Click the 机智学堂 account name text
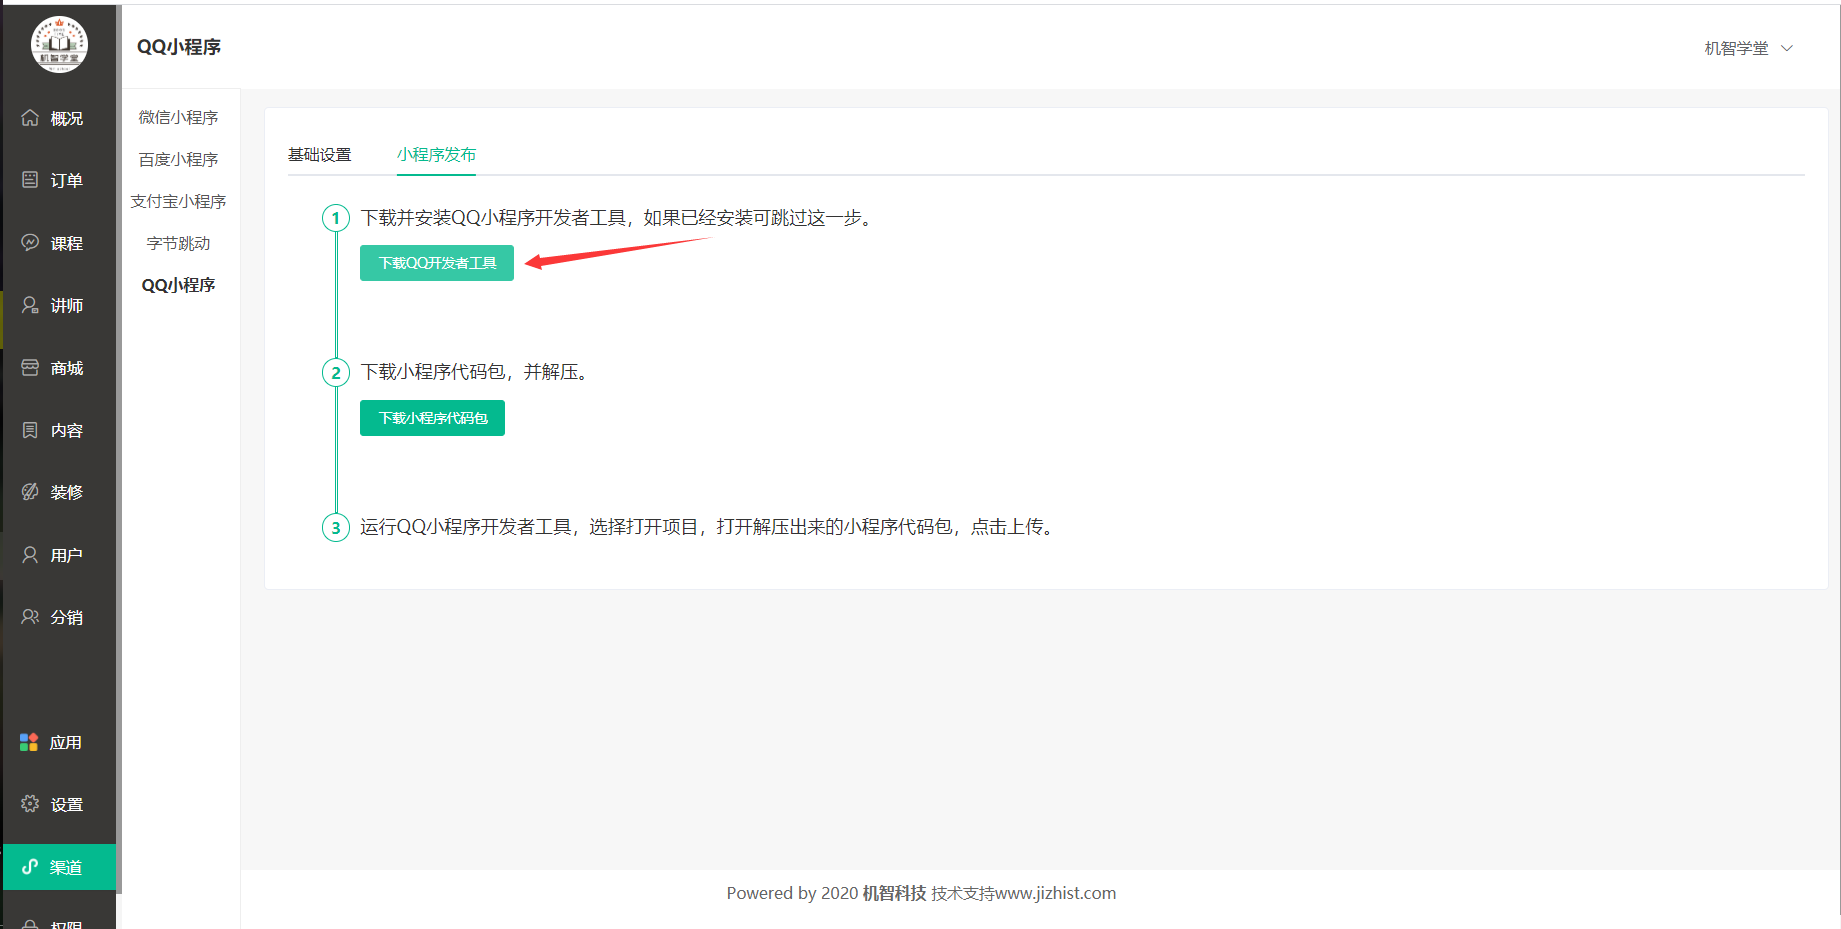The width and height of the screenshot is (1841, 929). (x=1736, y=48)
